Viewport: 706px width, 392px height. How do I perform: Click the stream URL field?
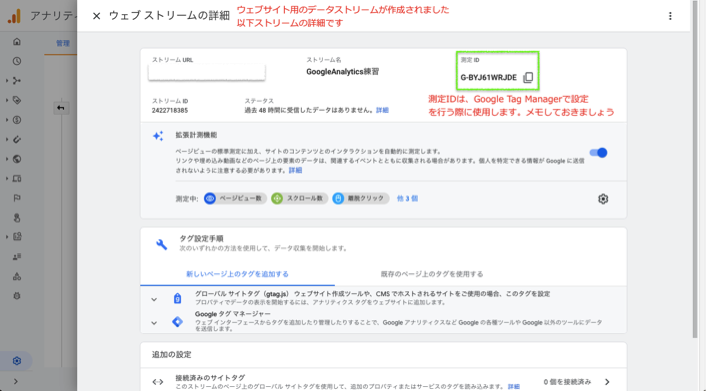coord(207,72)
